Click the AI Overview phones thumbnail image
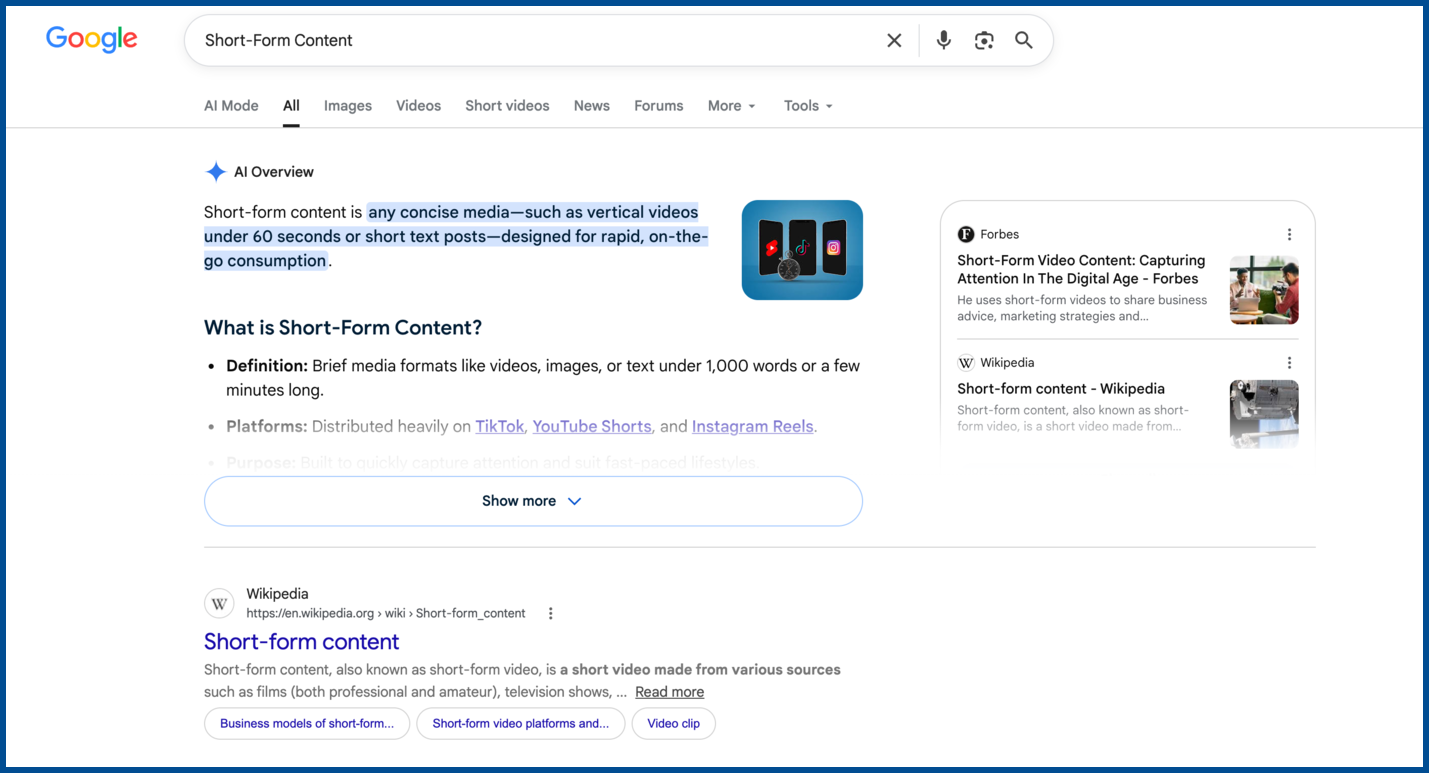 [802, 250]
